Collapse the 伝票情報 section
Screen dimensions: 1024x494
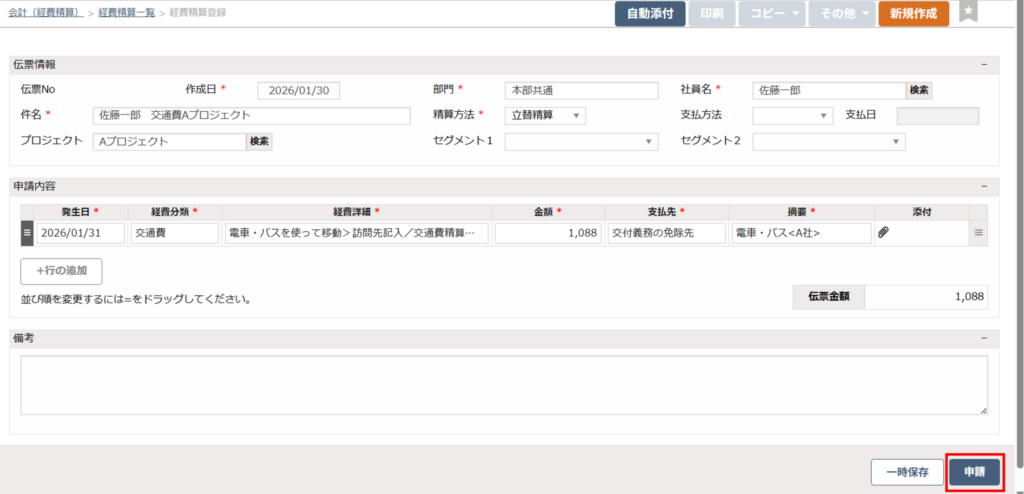984,64
